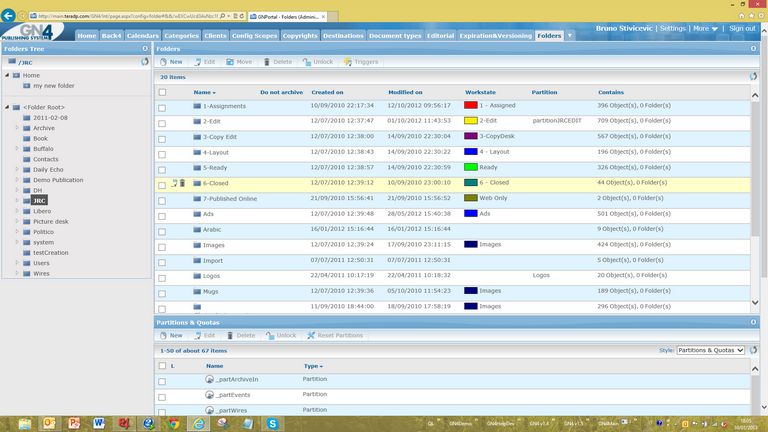Screen dimensions: 768x432
Task: Open the More dropdown in top header
Action: 705,28
